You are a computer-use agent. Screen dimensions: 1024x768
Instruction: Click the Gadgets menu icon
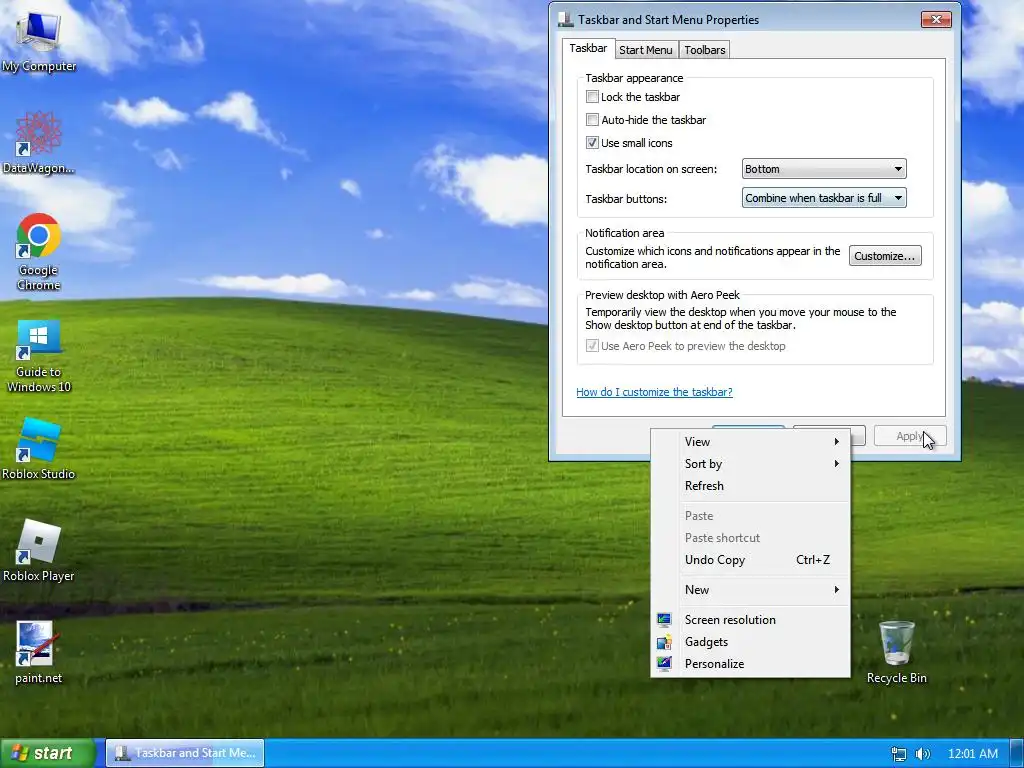[x=664, y=642]
